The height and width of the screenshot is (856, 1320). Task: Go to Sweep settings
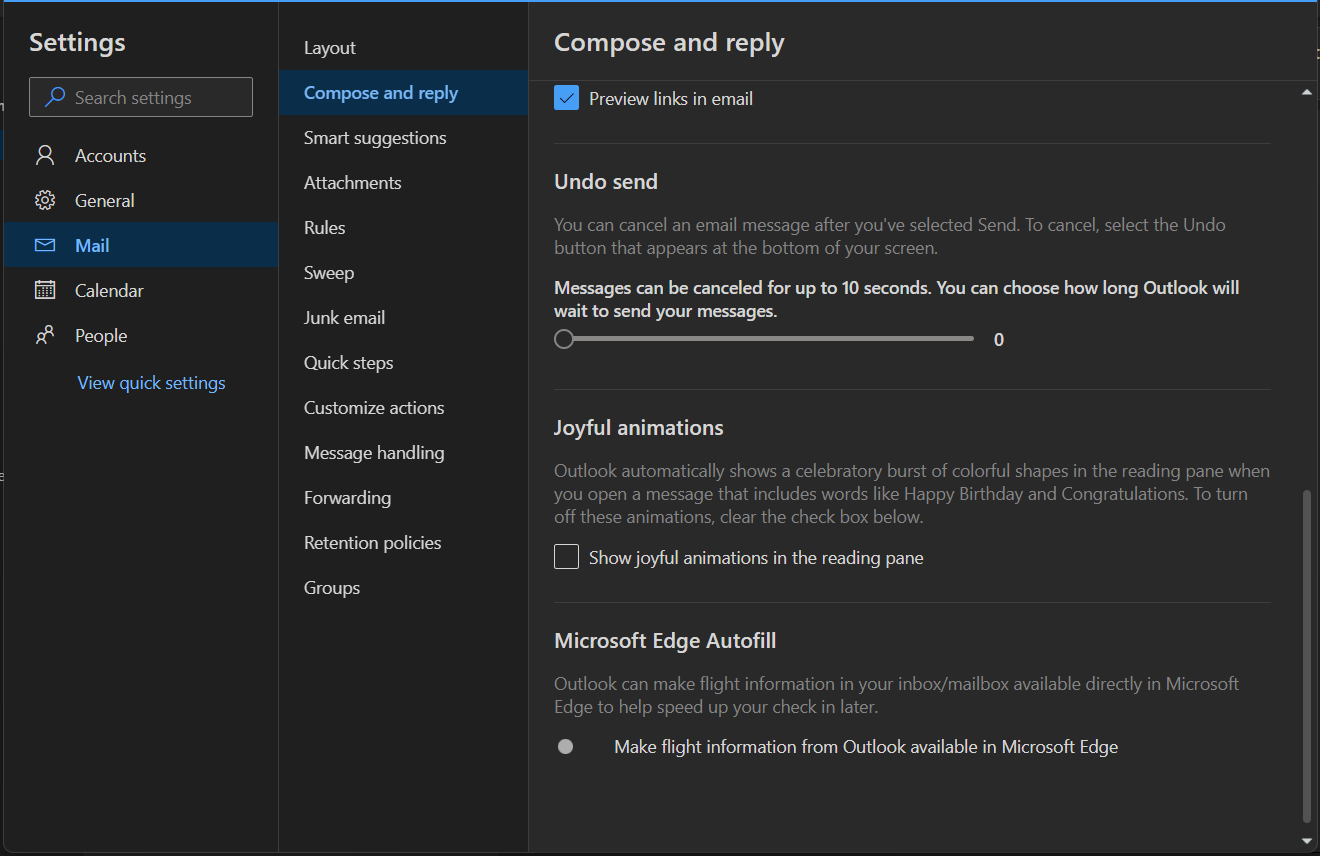(x=403, y=272)
